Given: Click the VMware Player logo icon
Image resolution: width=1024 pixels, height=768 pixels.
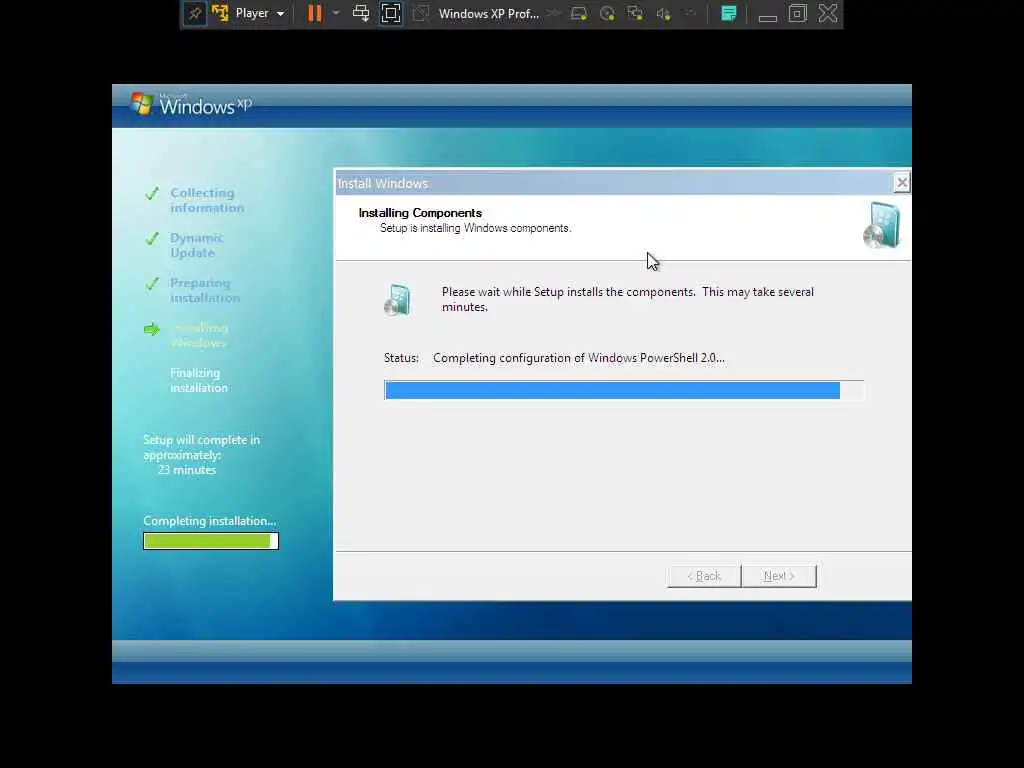Looking at the screenshot, I should click(220, 13).
